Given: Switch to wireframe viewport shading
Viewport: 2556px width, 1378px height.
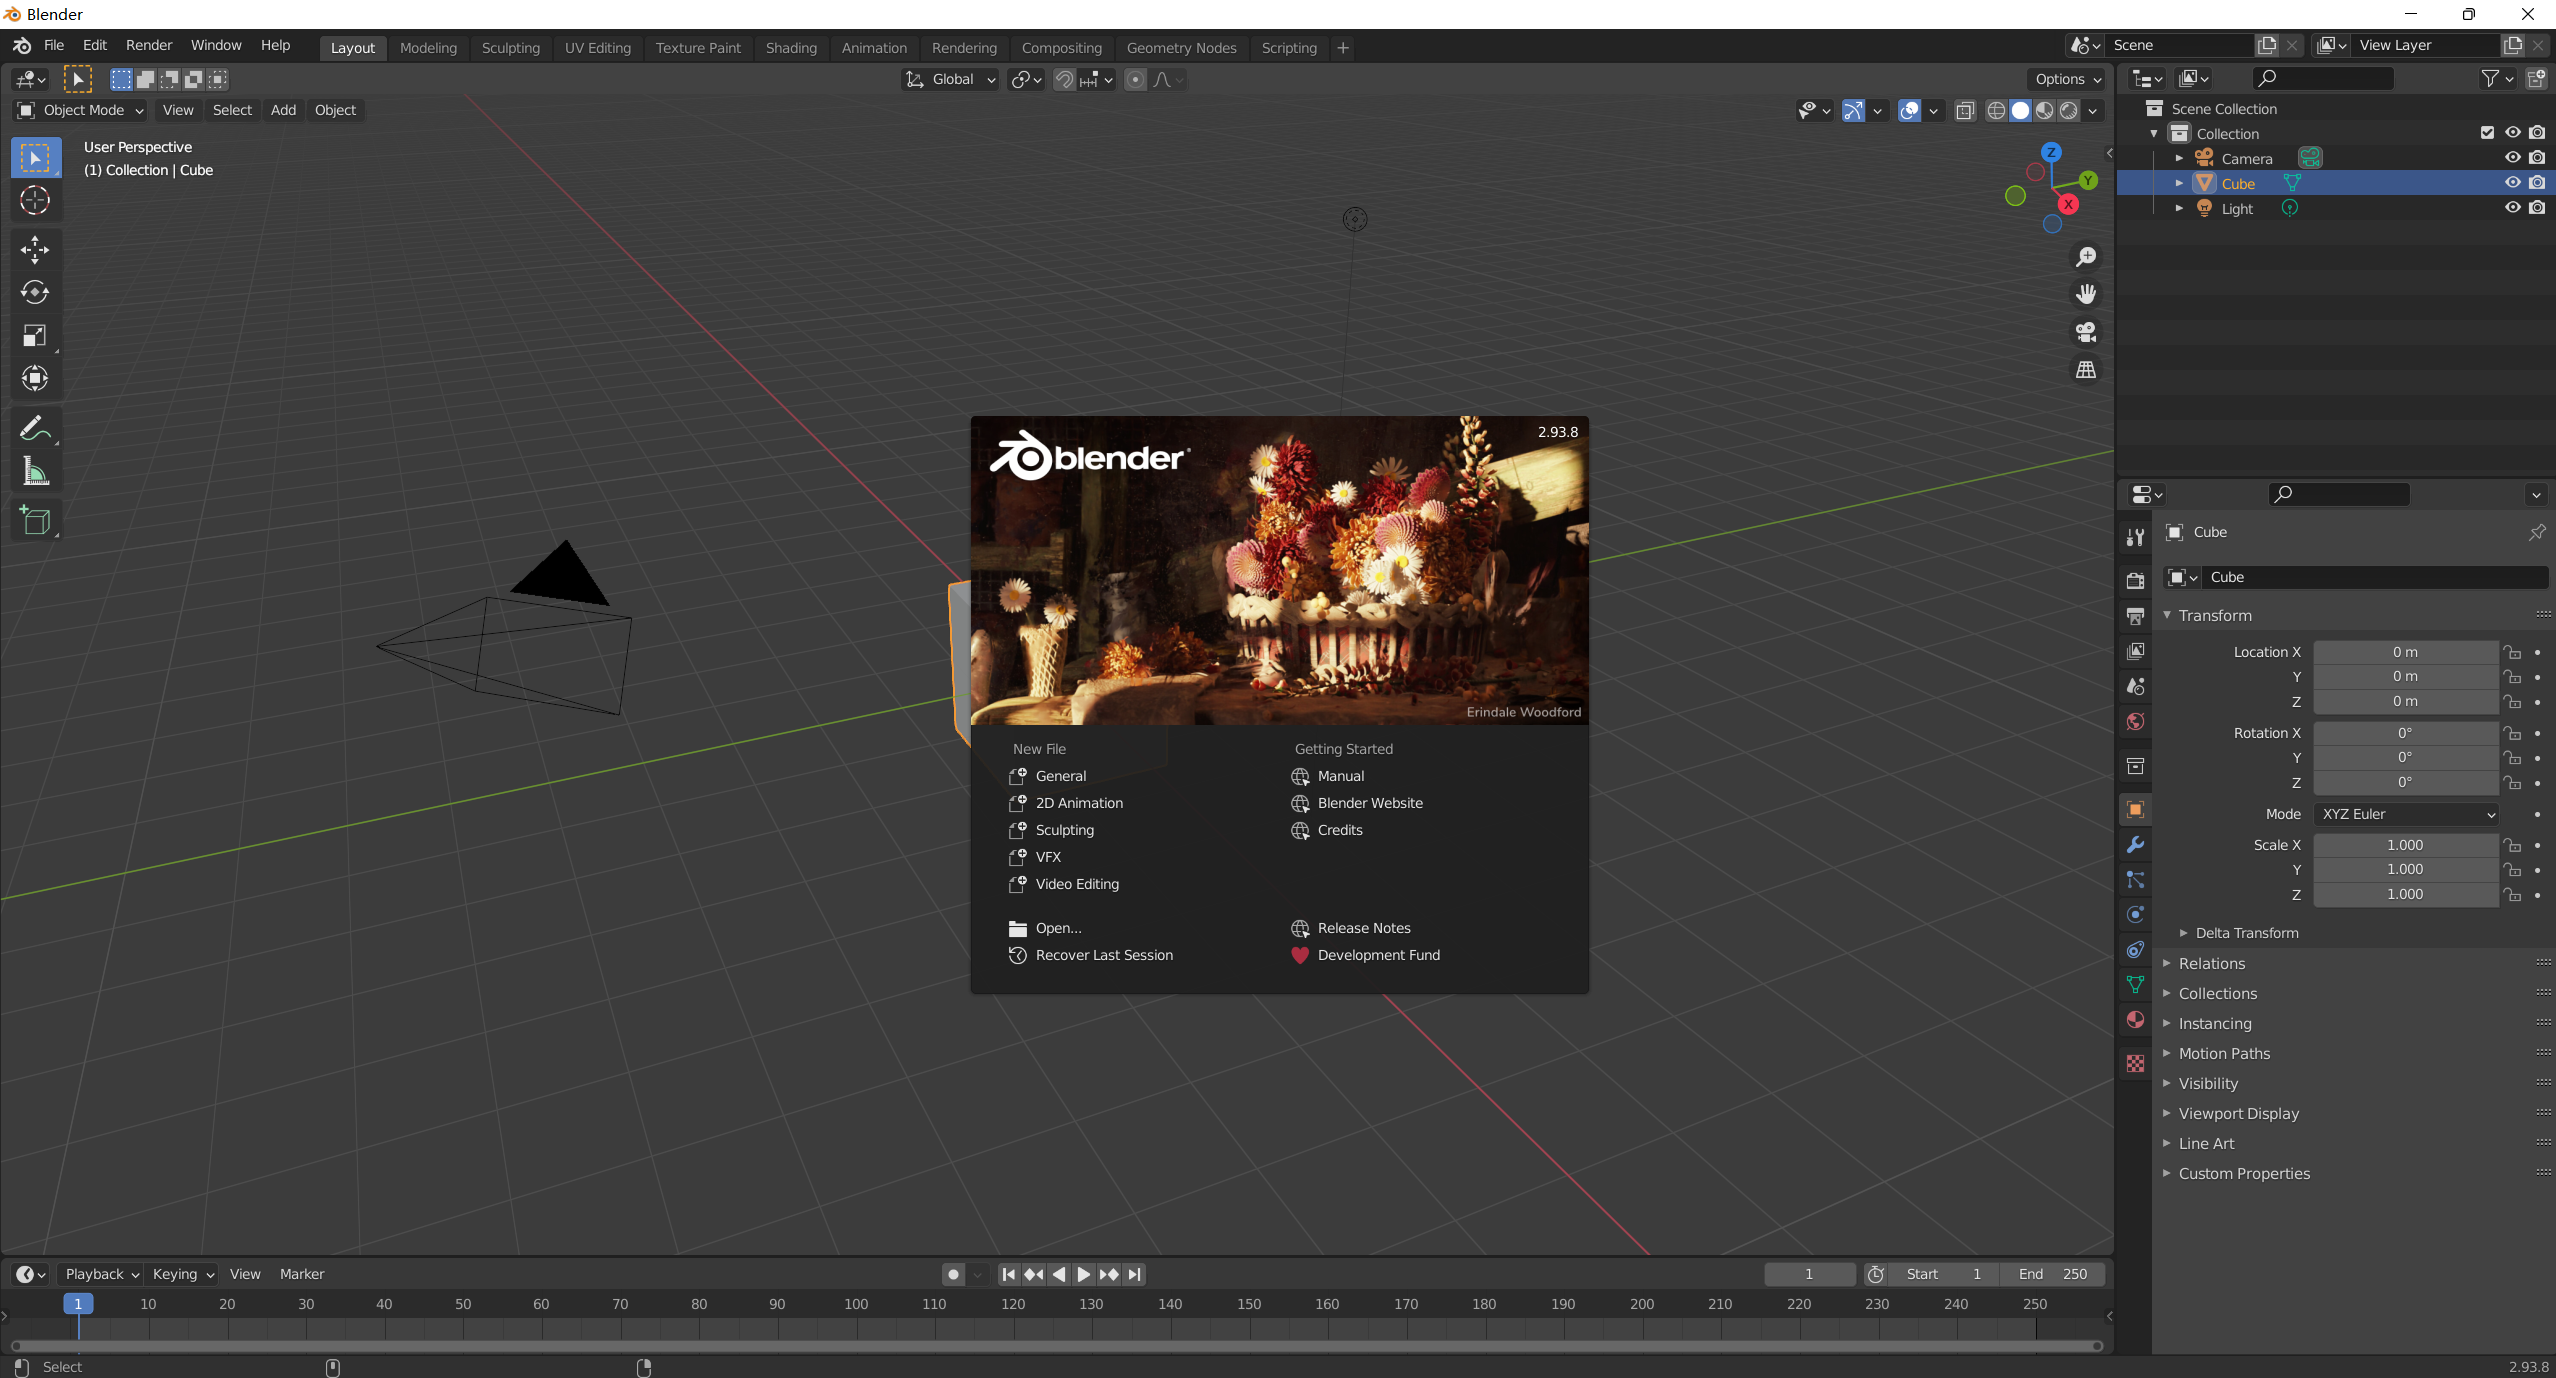Looking at the screenshot, I should click(1996, 111).
